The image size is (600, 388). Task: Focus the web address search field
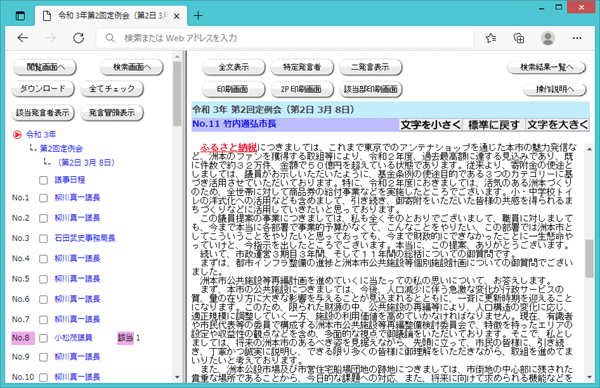pos(285,38)
